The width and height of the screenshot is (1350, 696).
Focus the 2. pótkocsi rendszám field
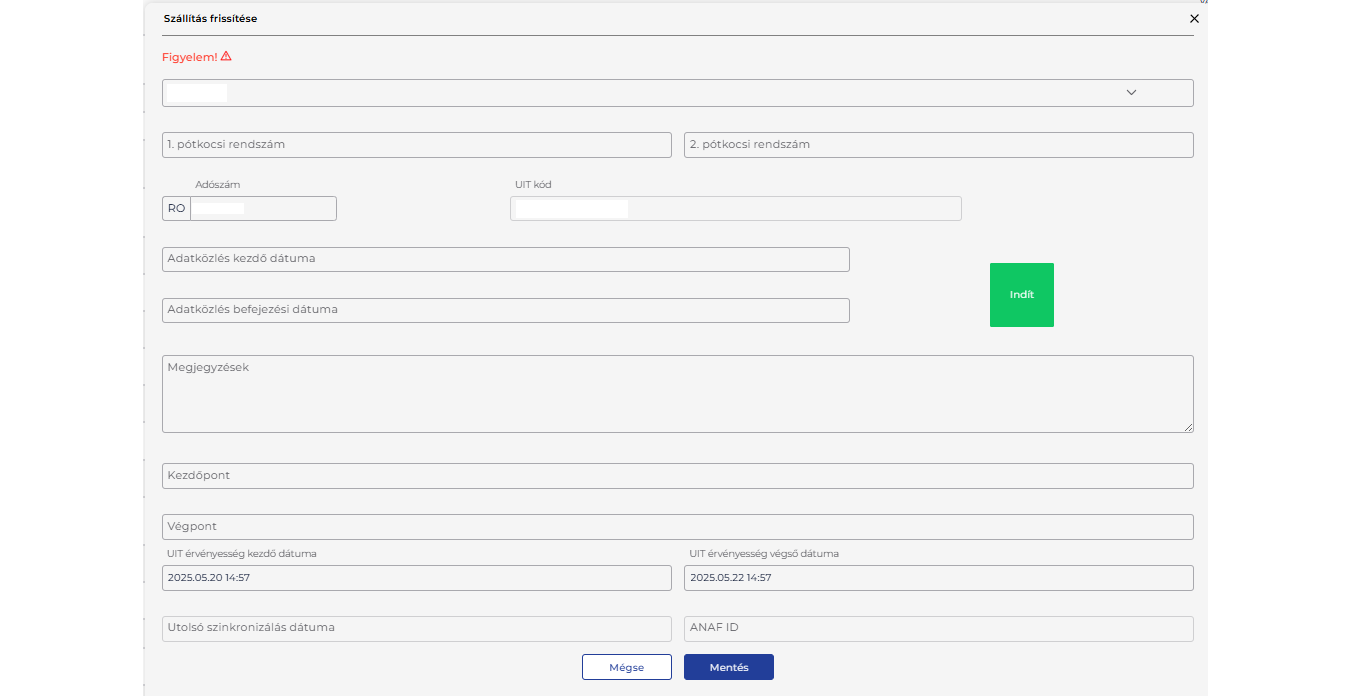(938, 145)
